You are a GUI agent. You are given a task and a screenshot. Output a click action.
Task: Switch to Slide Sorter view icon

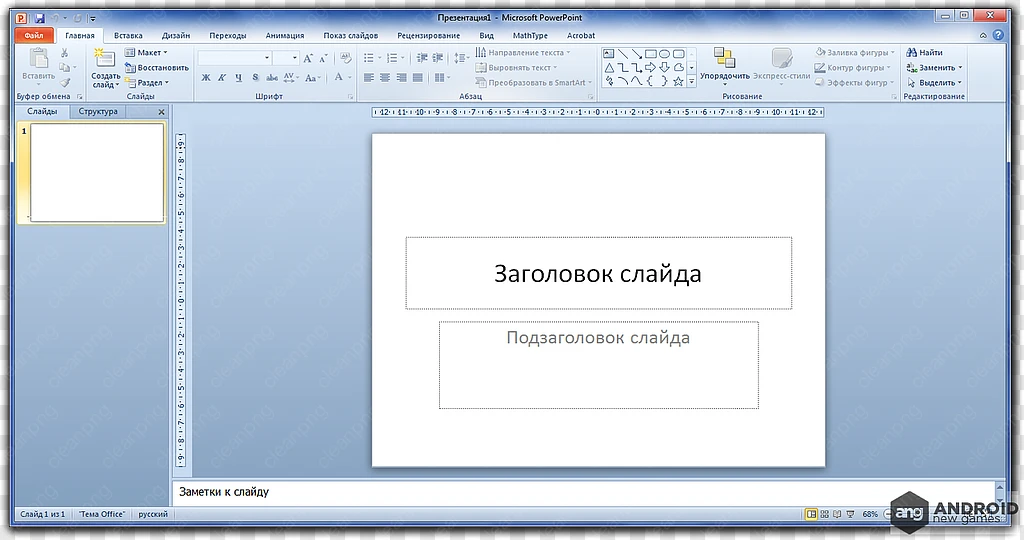(825, 514)
